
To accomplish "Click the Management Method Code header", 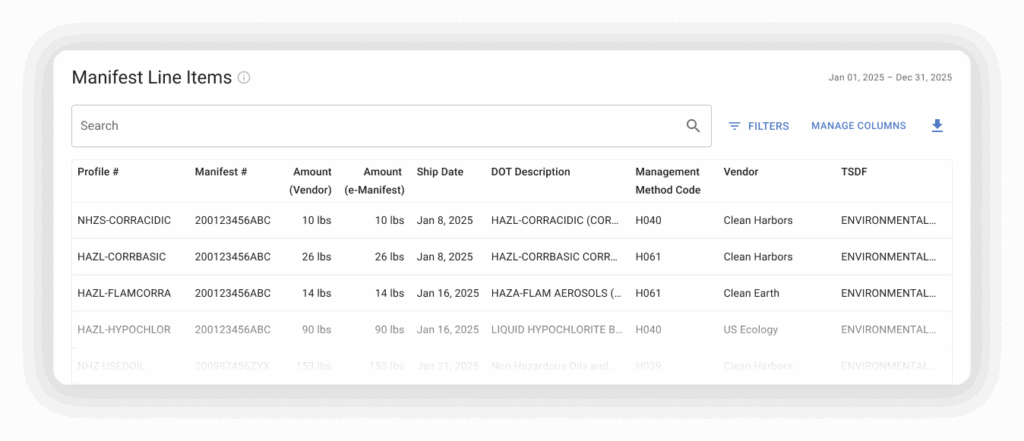I will point(668,180).
